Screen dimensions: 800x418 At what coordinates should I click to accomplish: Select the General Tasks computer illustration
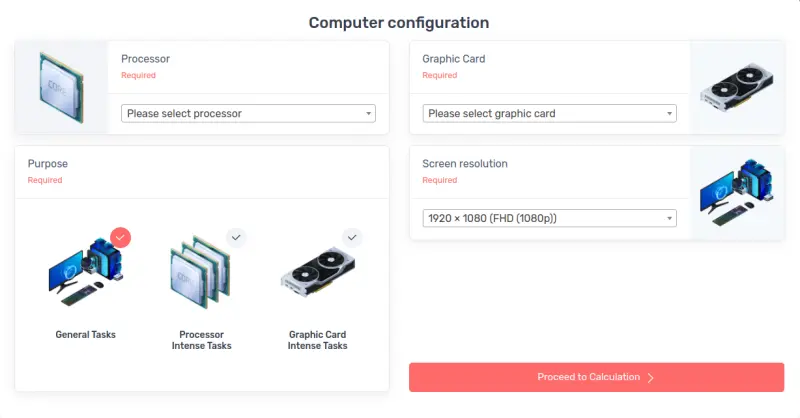point(86,271)
